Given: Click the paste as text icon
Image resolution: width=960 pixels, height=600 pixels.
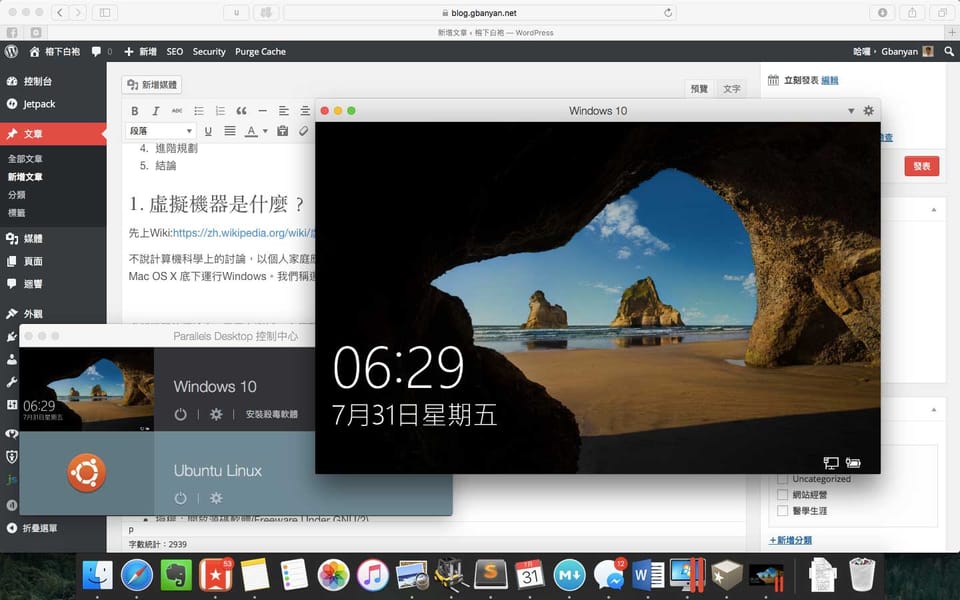Looking at the screenshot, I should (282, 131).
